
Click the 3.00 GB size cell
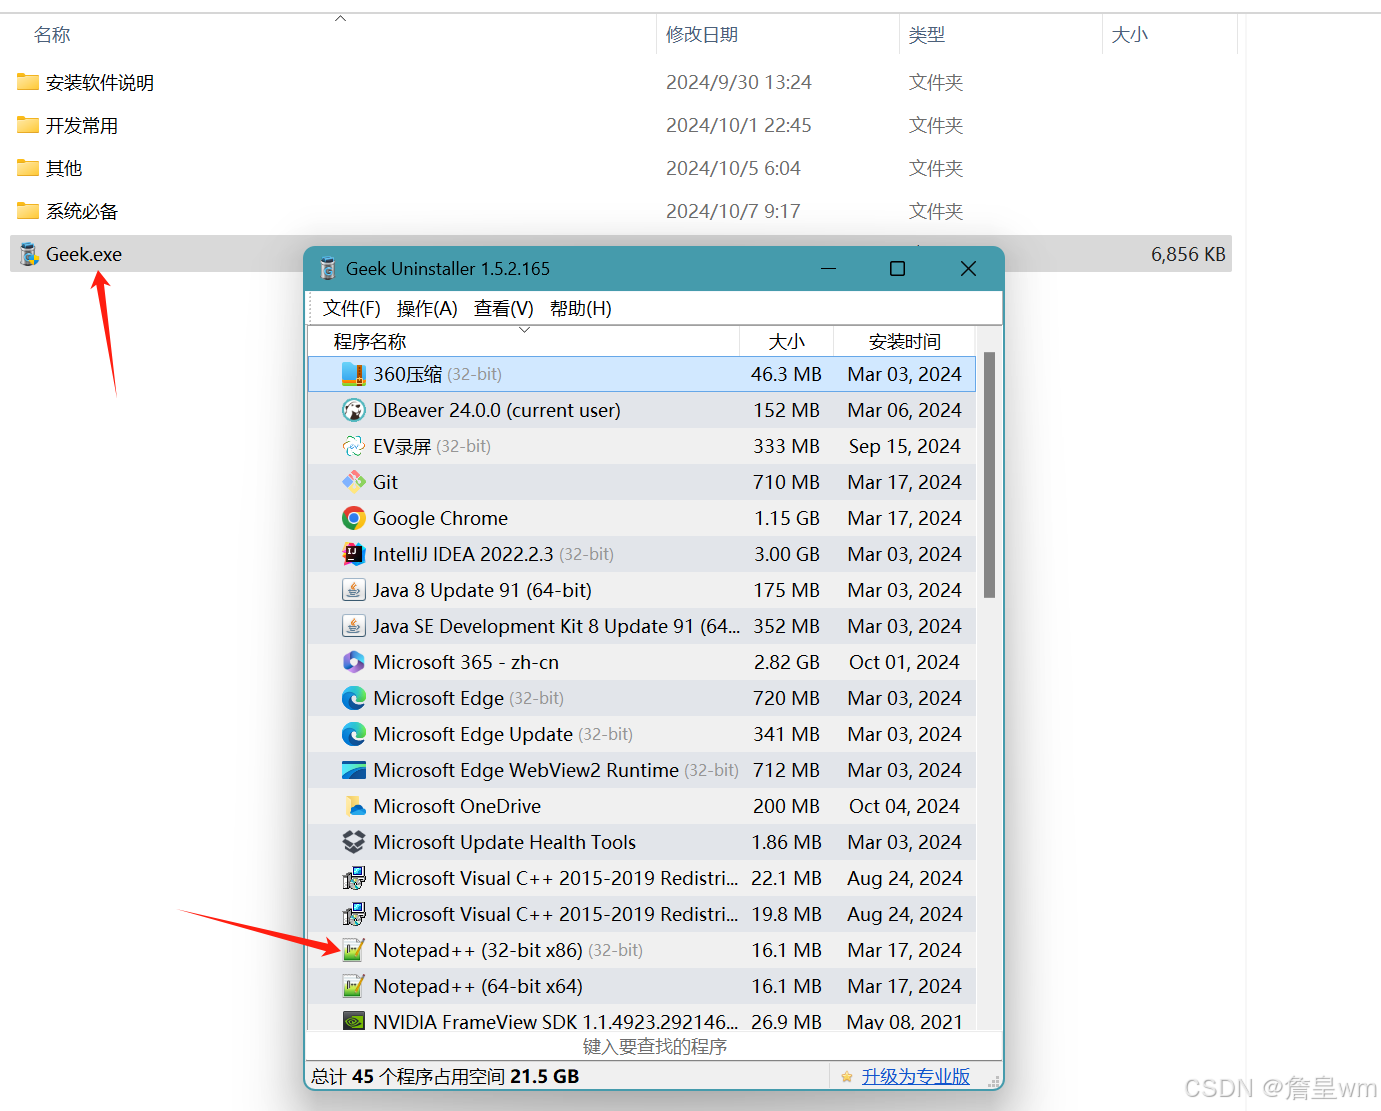click(x=787, y=554)
